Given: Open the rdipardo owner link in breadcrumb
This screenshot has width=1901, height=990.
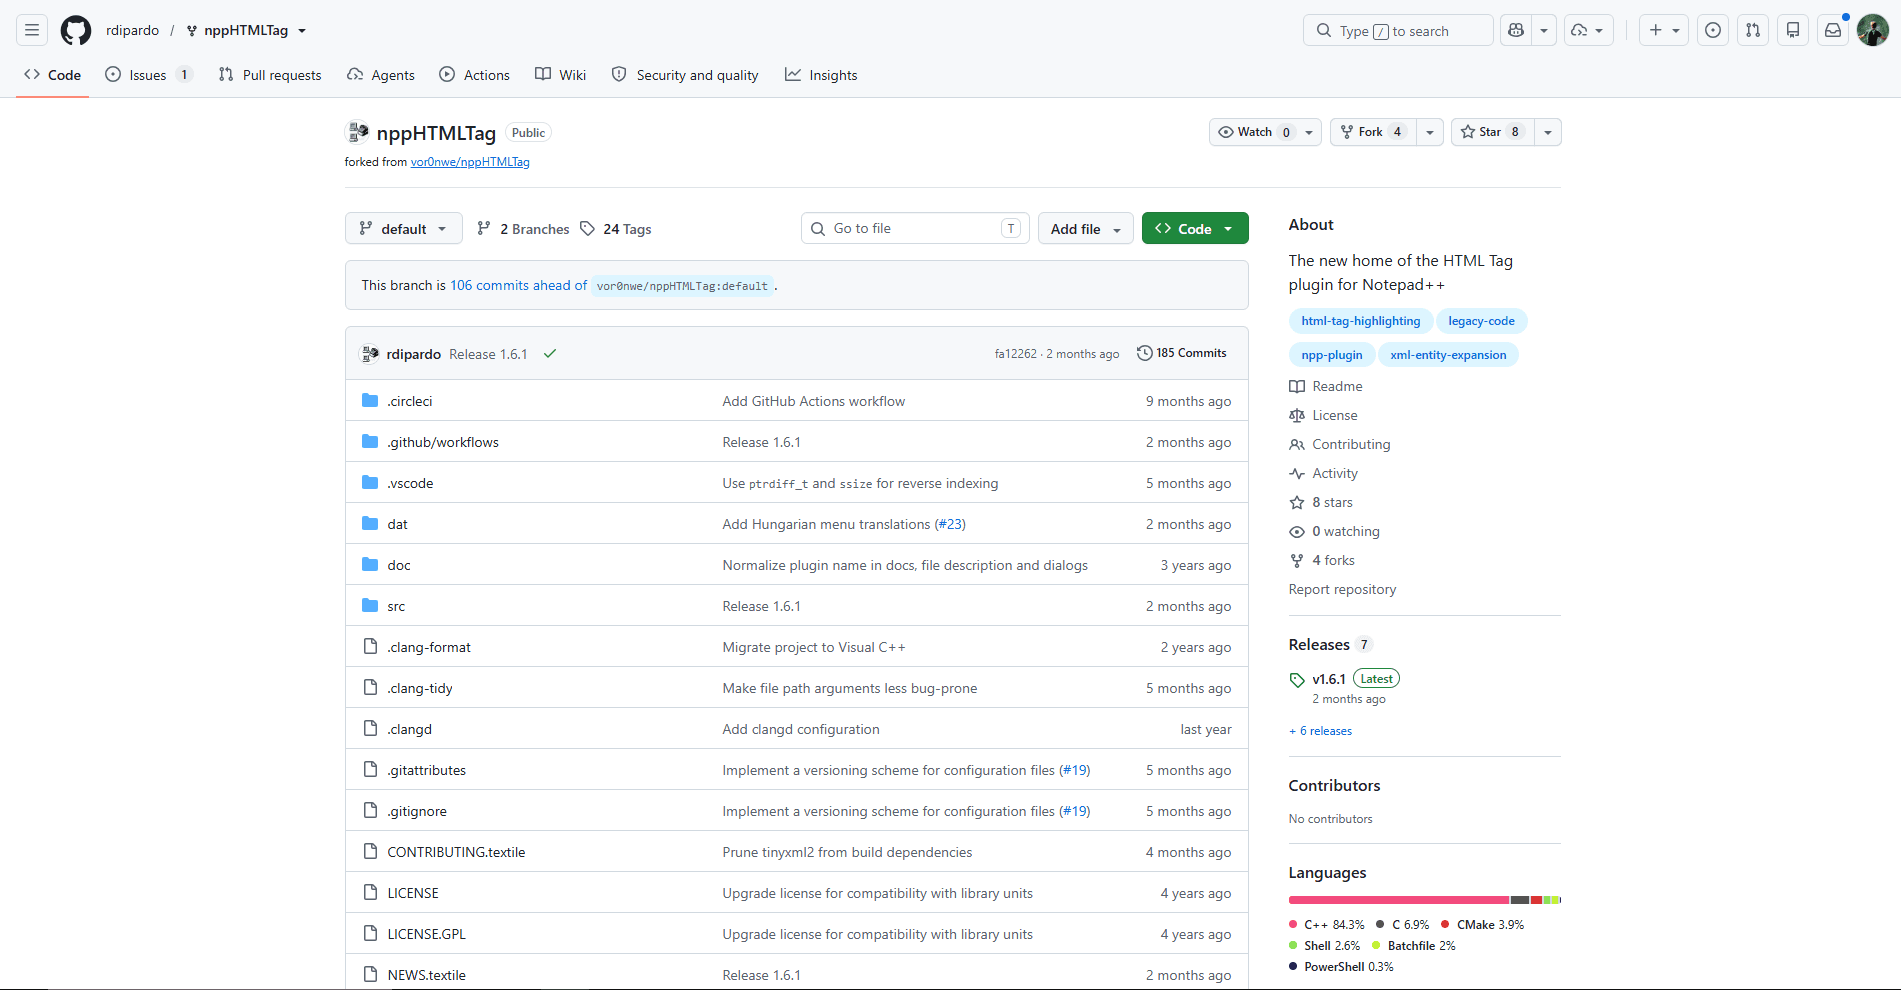Looking at the screenshot, I should tap(133, 31).
